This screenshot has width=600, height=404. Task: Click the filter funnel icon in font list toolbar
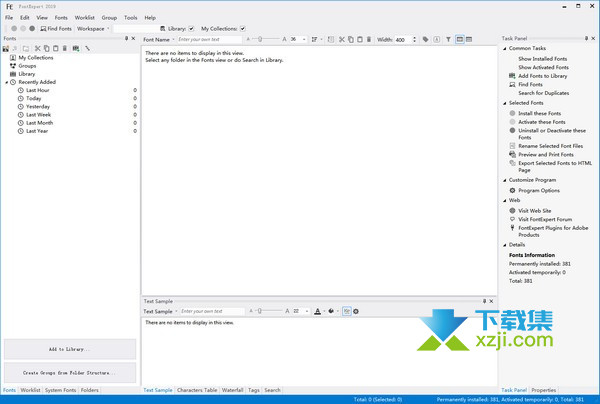[x=448, y=40]
